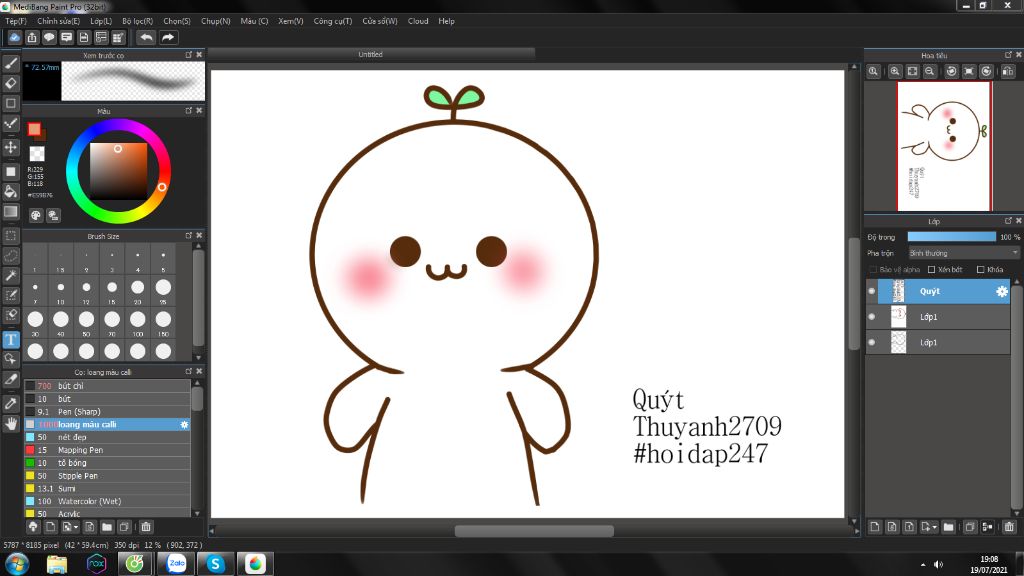
Task: Click the horizontal canvas scrollbar
Action: point(534,531)
